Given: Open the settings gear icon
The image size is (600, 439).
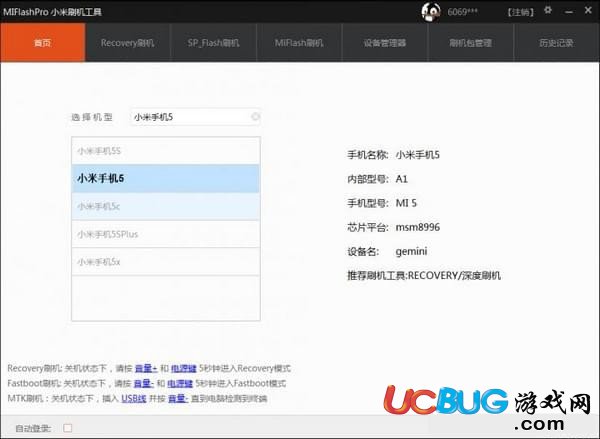Looking at the screenshot, I should (548, 10).
